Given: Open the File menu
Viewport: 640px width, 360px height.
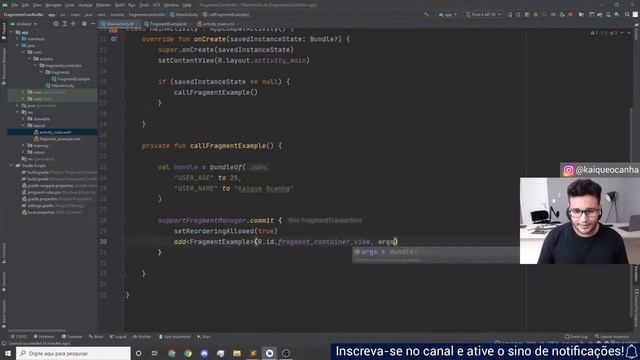Looking at the screenshot, I should point(15,5).
